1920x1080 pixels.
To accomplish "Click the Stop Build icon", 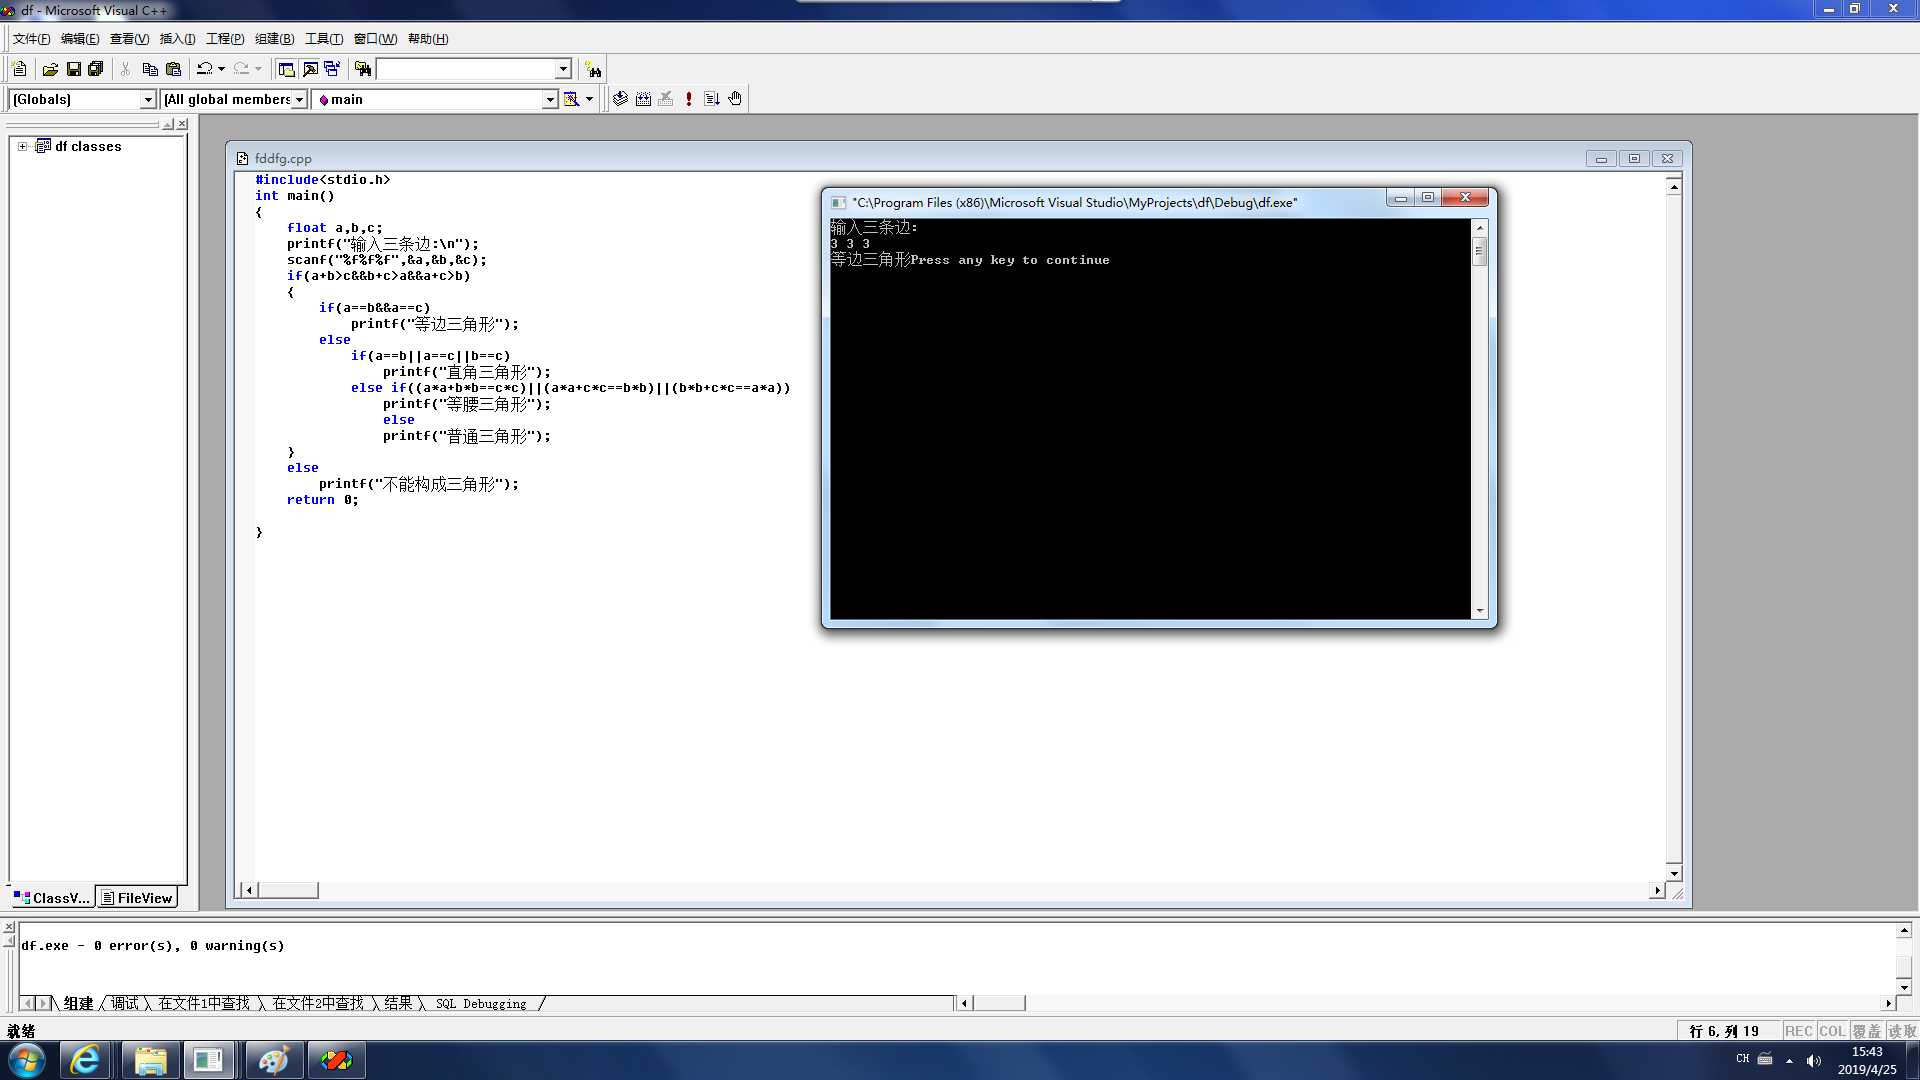I will click(666, 99).
